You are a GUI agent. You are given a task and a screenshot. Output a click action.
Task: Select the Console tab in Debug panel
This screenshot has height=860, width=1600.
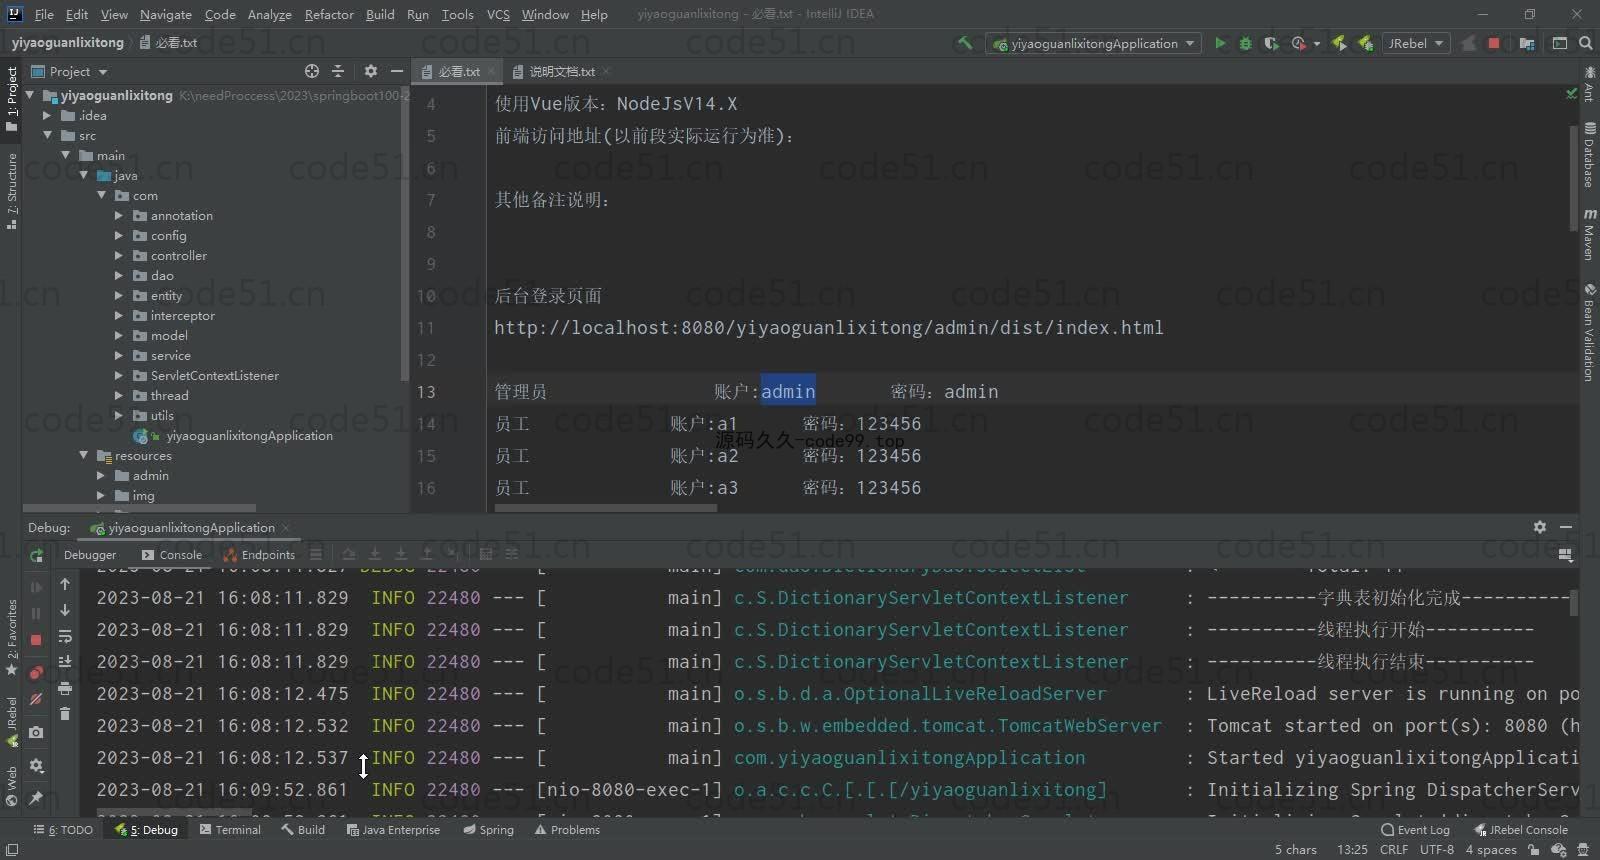172,555
